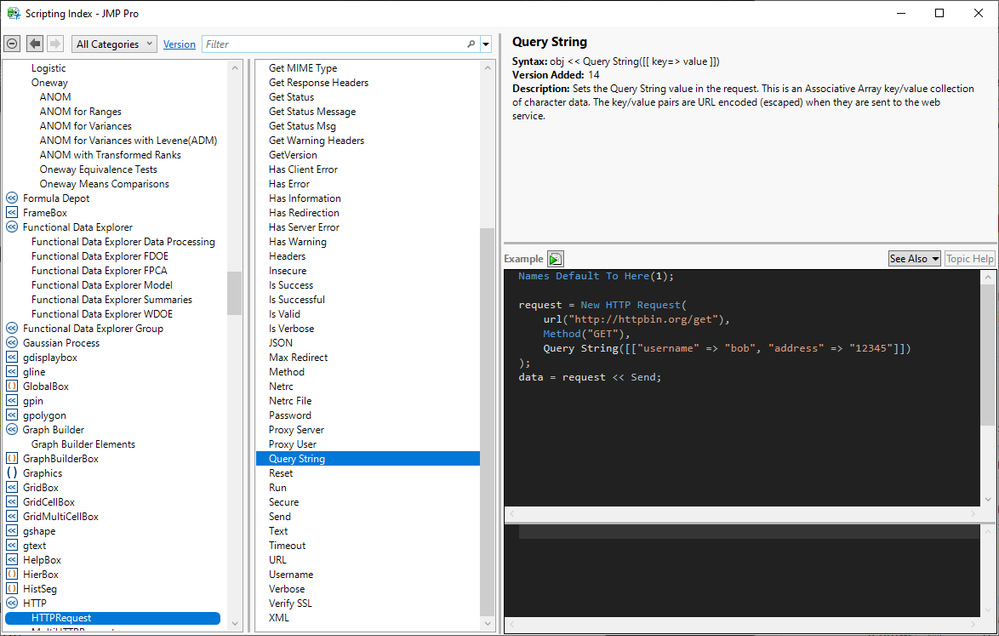The image size is (999, 636).
Task: Click the icon beside GraphBuilderBox
Action: point(12,459)
